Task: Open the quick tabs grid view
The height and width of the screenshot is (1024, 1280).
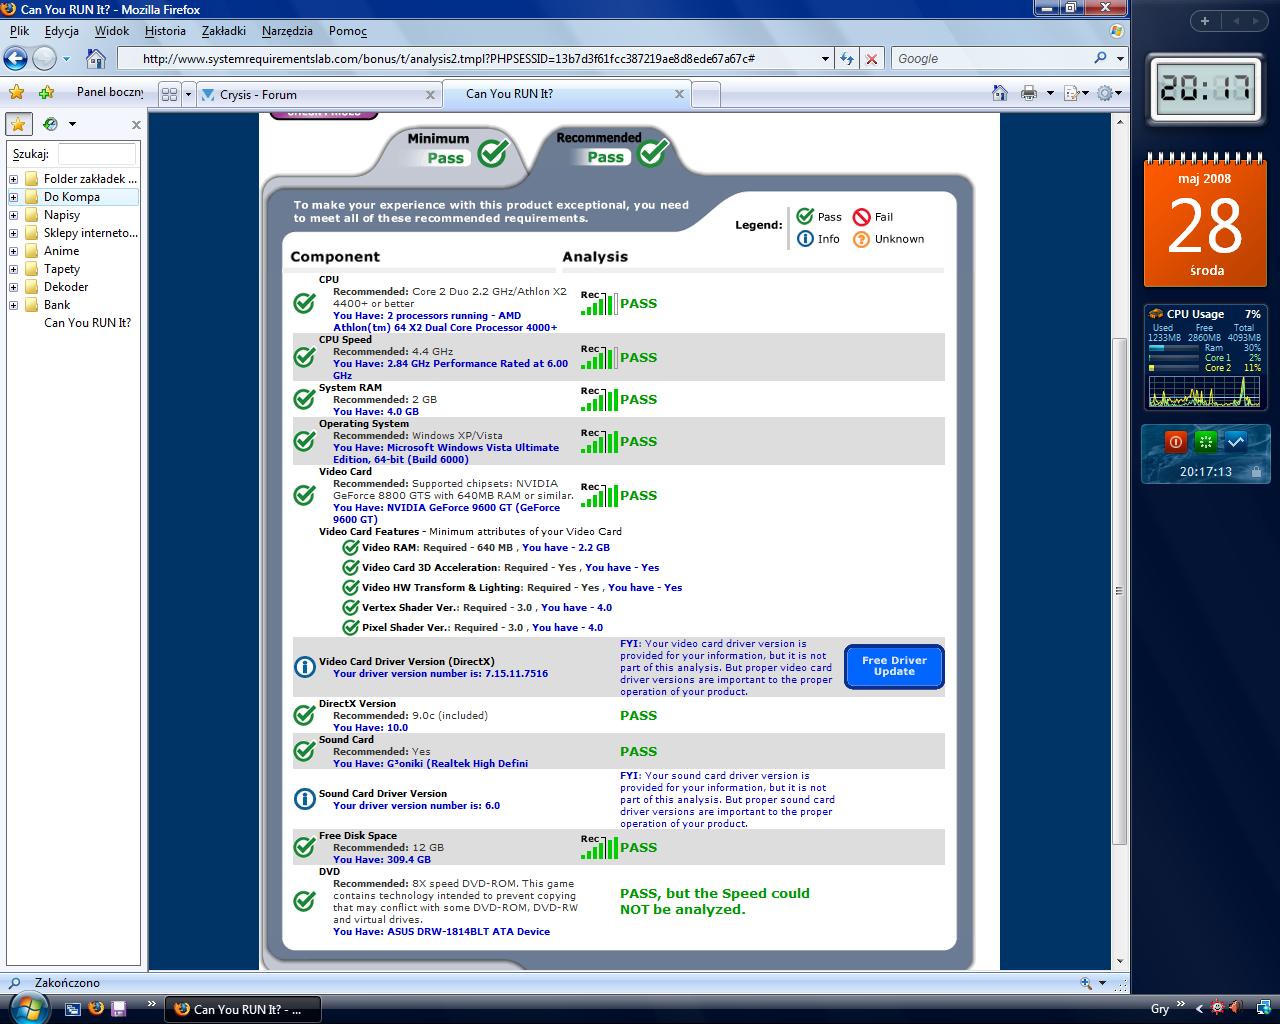Action: [169, 94]
